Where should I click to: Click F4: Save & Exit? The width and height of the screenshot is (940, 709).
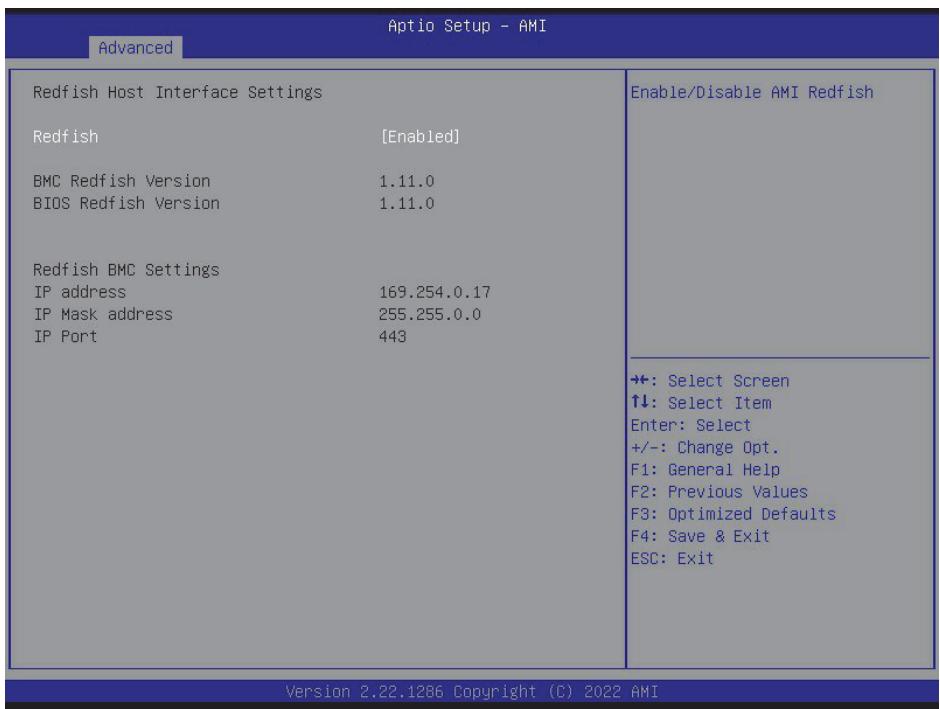700,536
